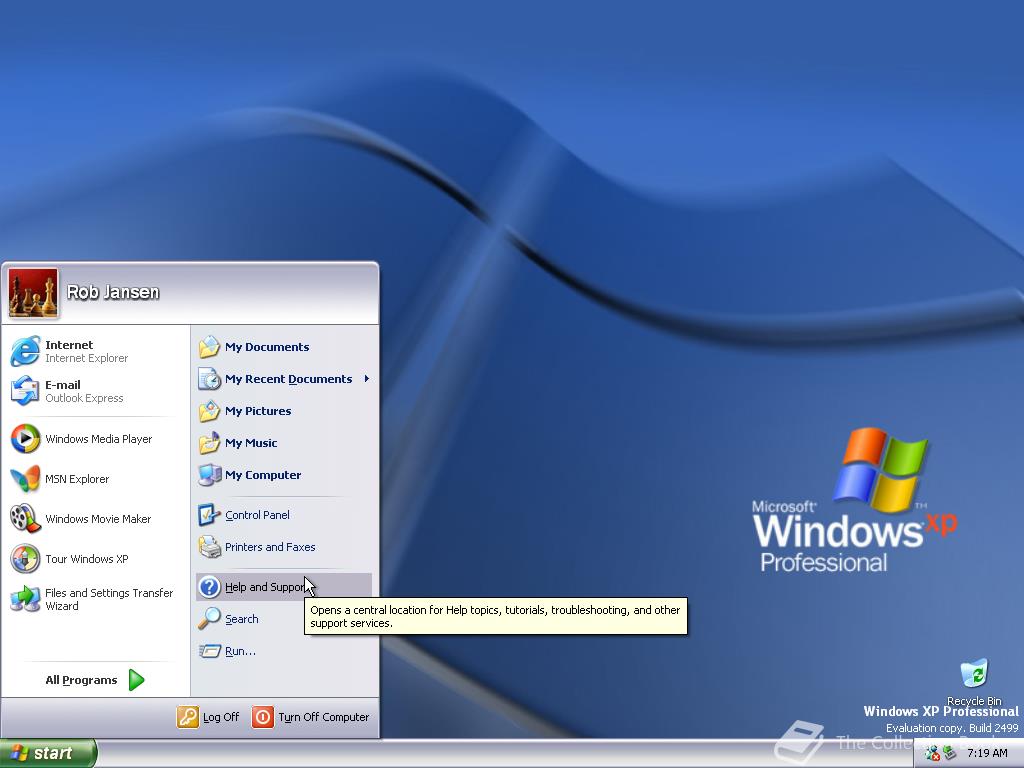Click the Control Panel icon

tap(209, 515)
